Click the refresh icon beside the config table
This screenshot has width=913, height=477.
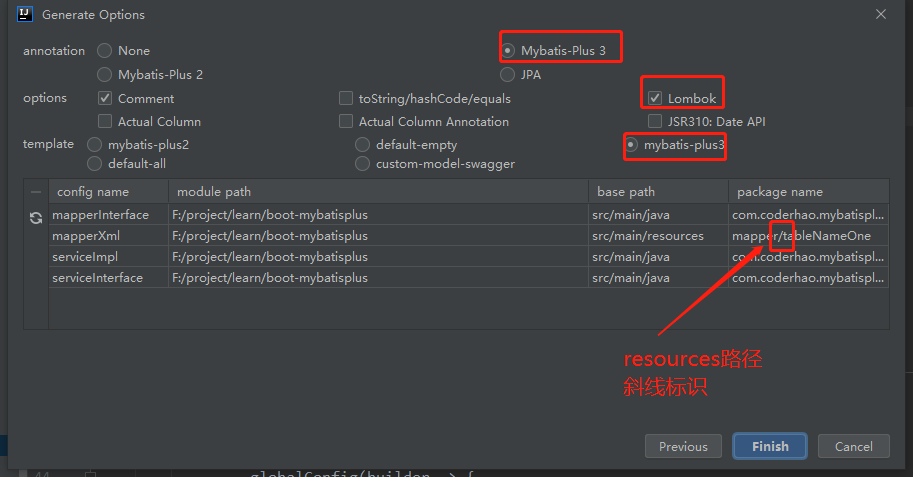point(36,218)
